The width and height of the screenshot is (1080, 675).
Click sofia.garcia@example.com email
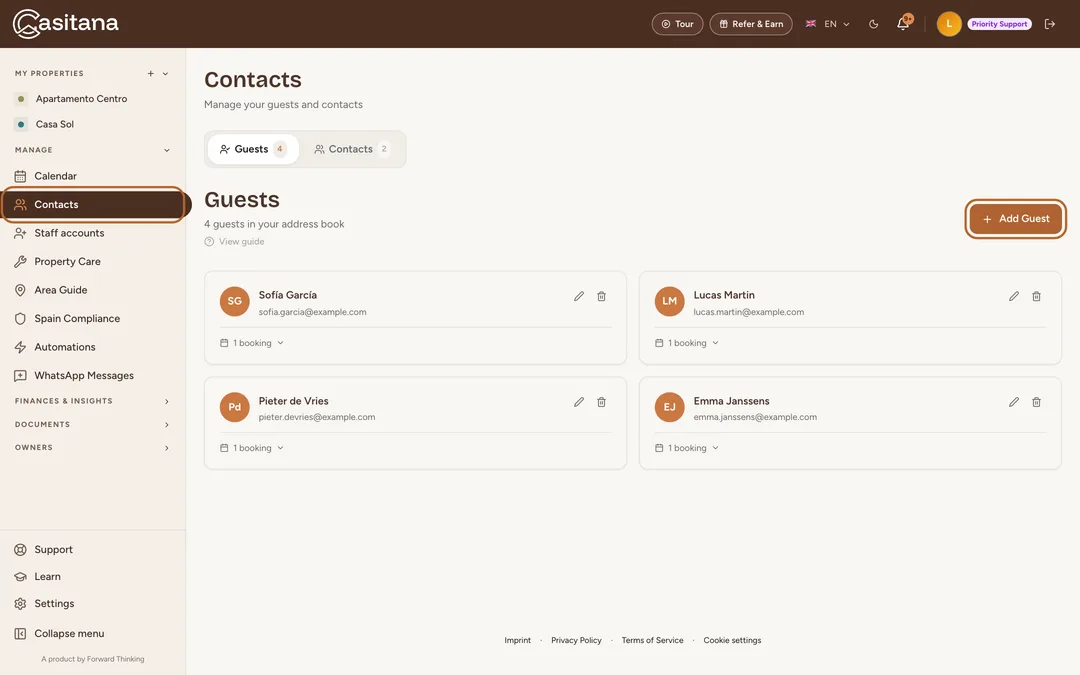click(312, 312)
